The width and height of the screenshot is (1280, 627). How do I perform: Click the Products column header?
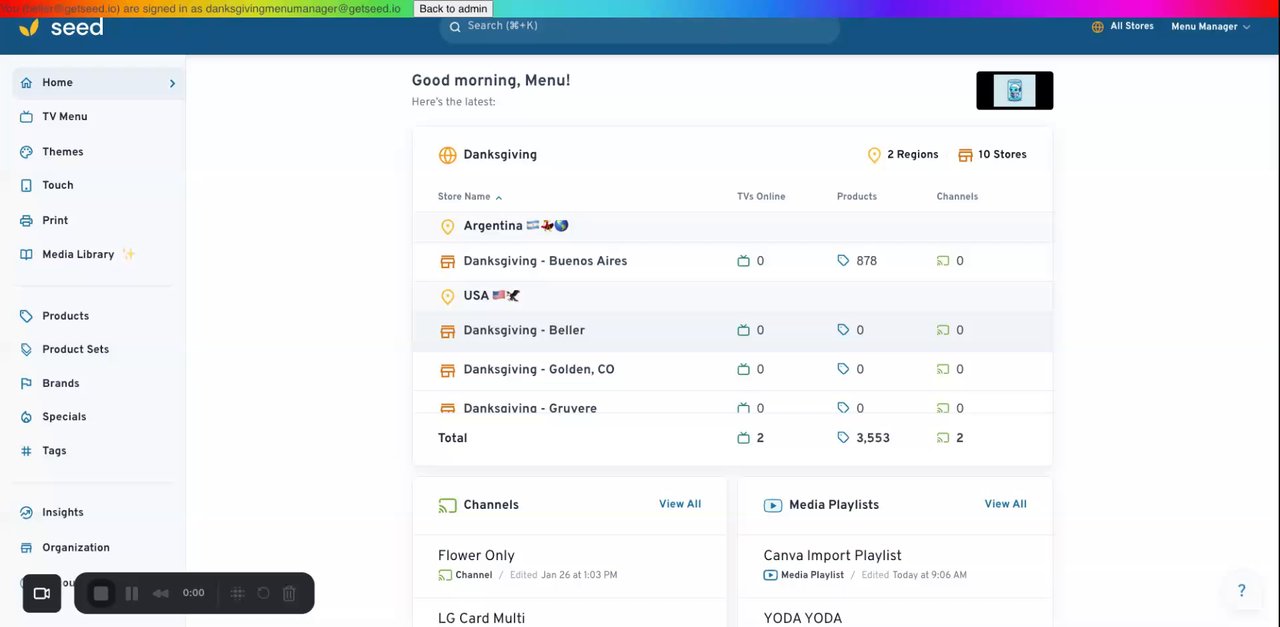[857, 197]
